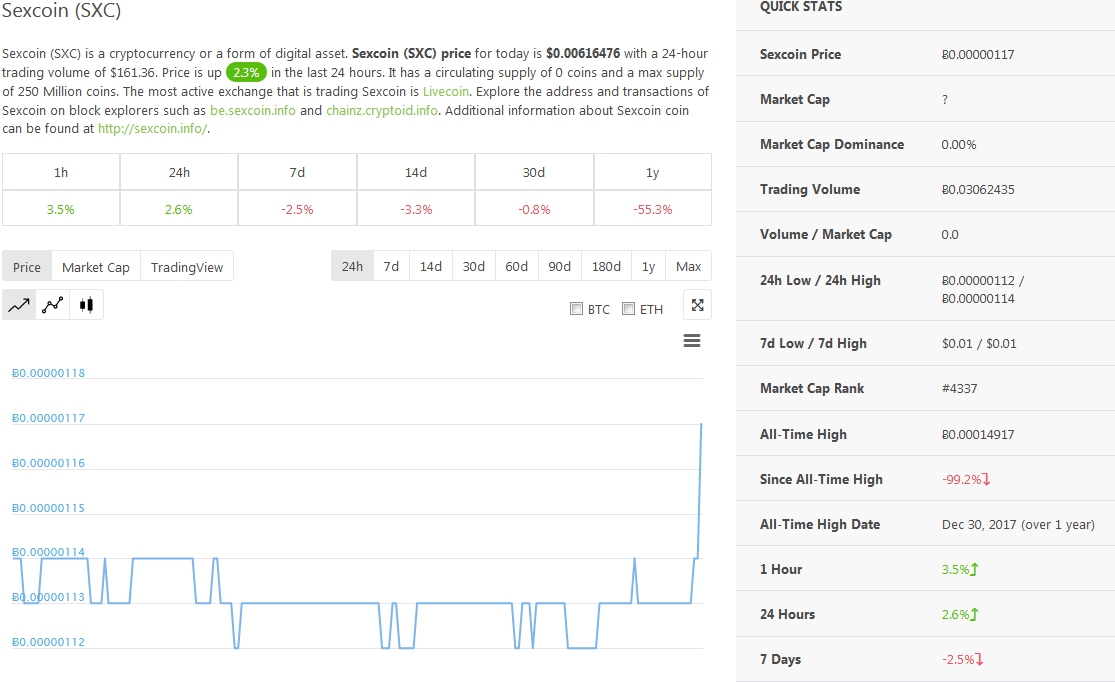Select the line chart view icon
1115x682 pixels.
click(x=19, y=305)
